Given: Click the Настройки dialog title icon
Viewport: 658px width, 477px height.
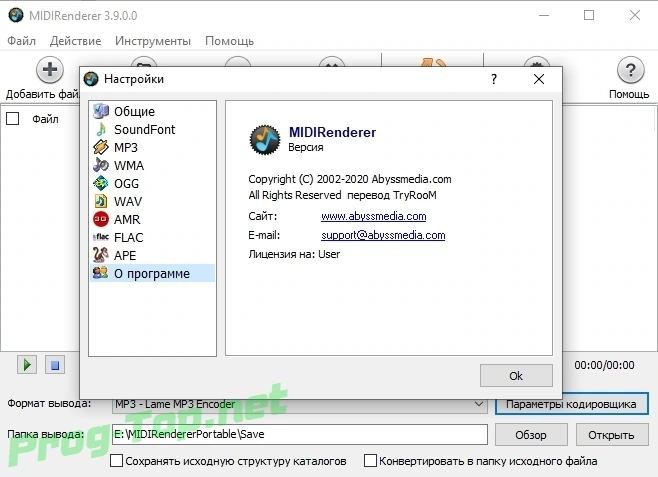Looking at the screenshot, I should pos(91,79).
